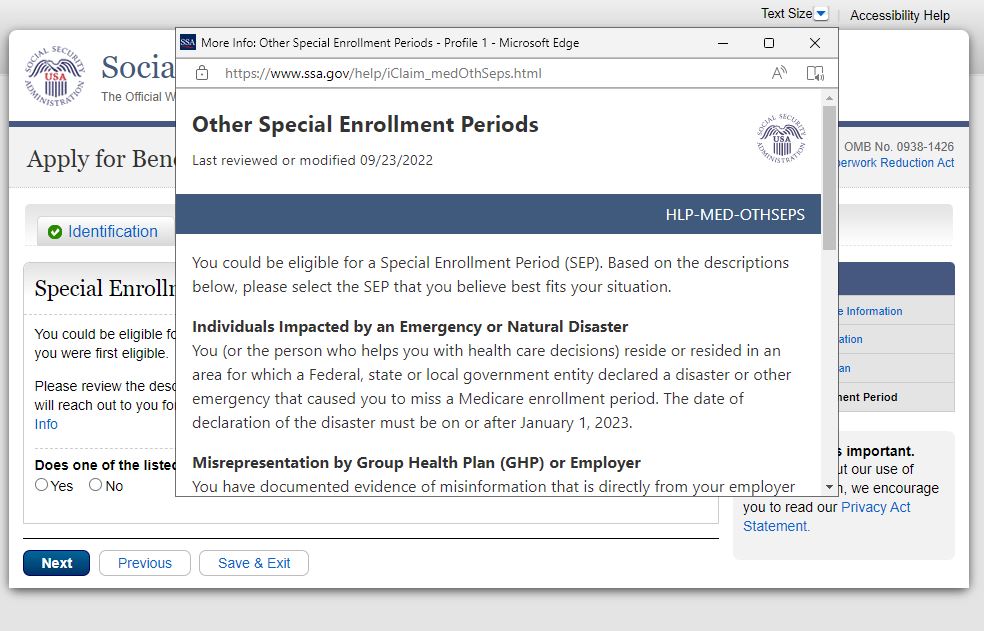Screen dimensions: 984x631
Task: Click the popup scrollbar up arrow
Action: 829,98
